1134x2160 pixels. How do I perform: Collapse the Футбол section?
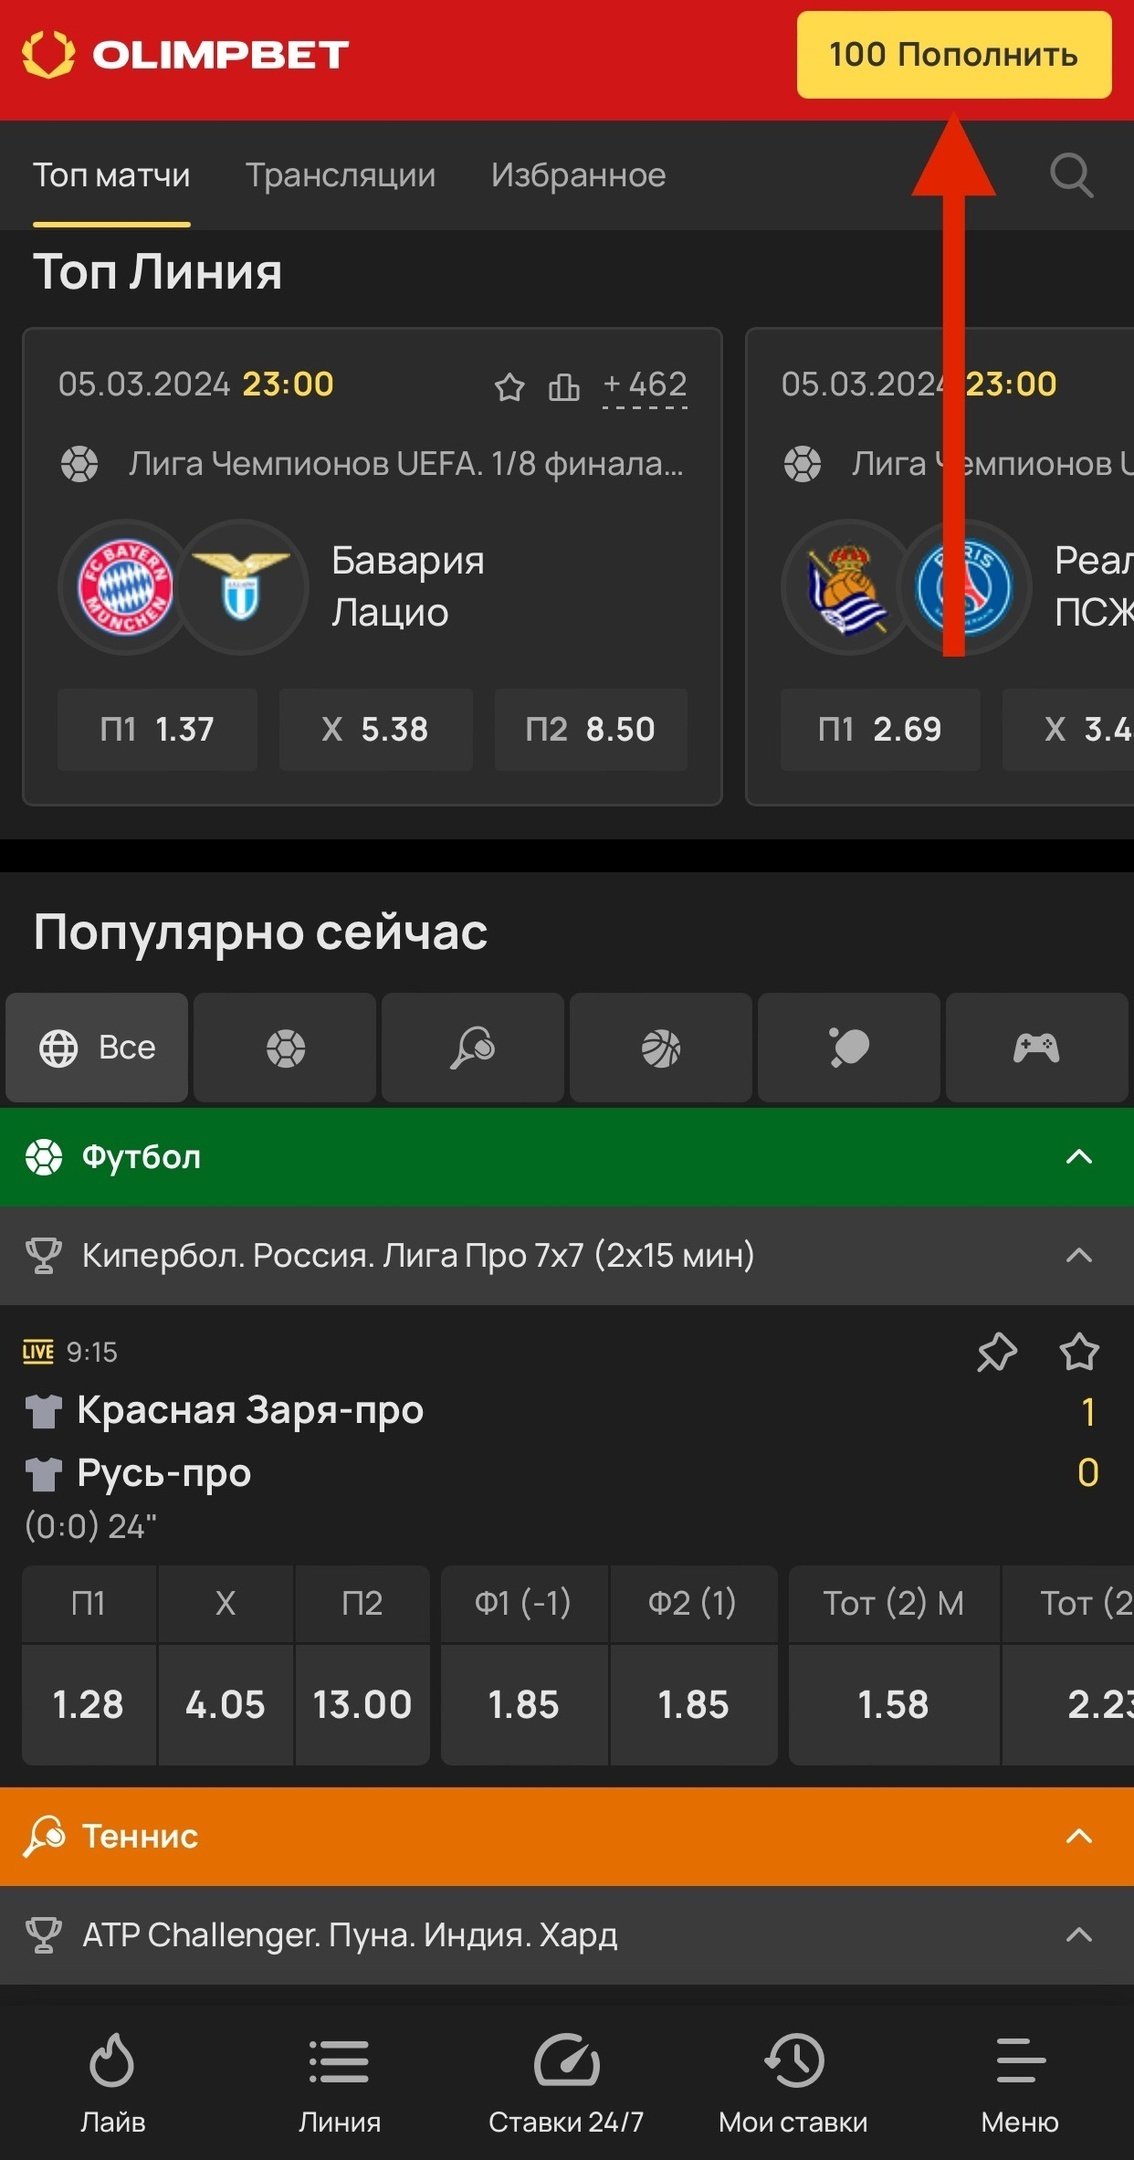pyautogui.click(x=1079, y=1157)
